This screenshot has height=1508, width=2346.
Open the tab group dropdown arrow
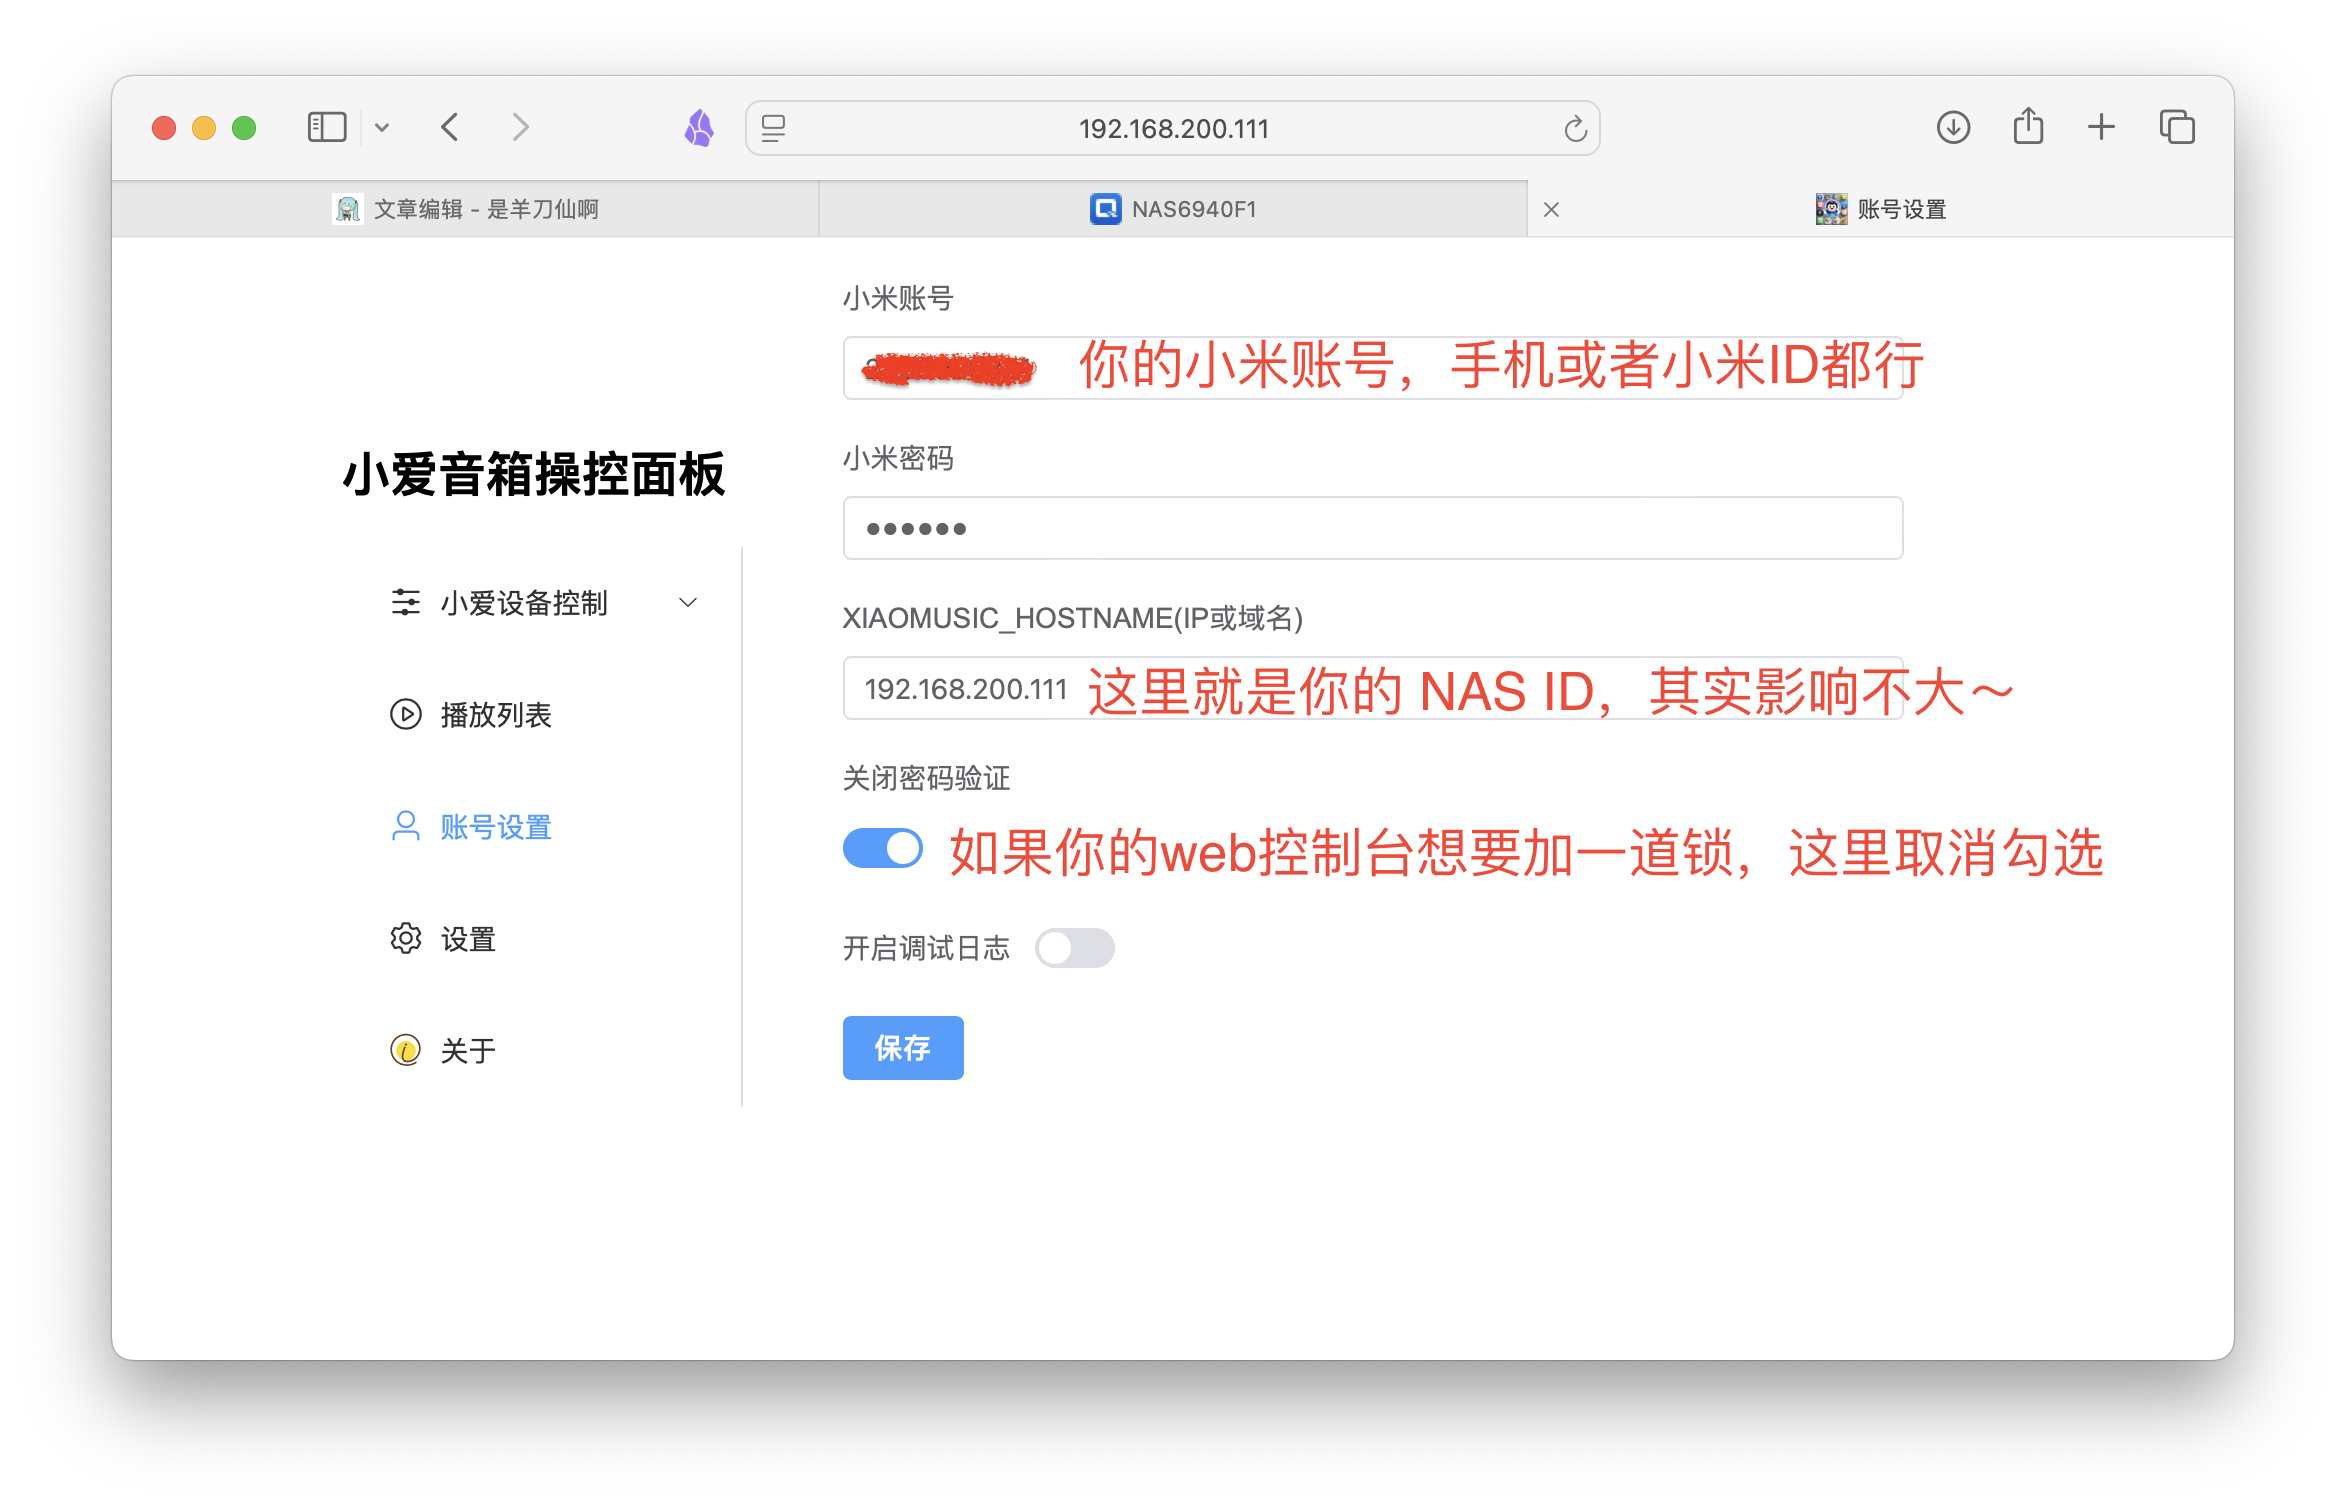[x=382, y=128]
